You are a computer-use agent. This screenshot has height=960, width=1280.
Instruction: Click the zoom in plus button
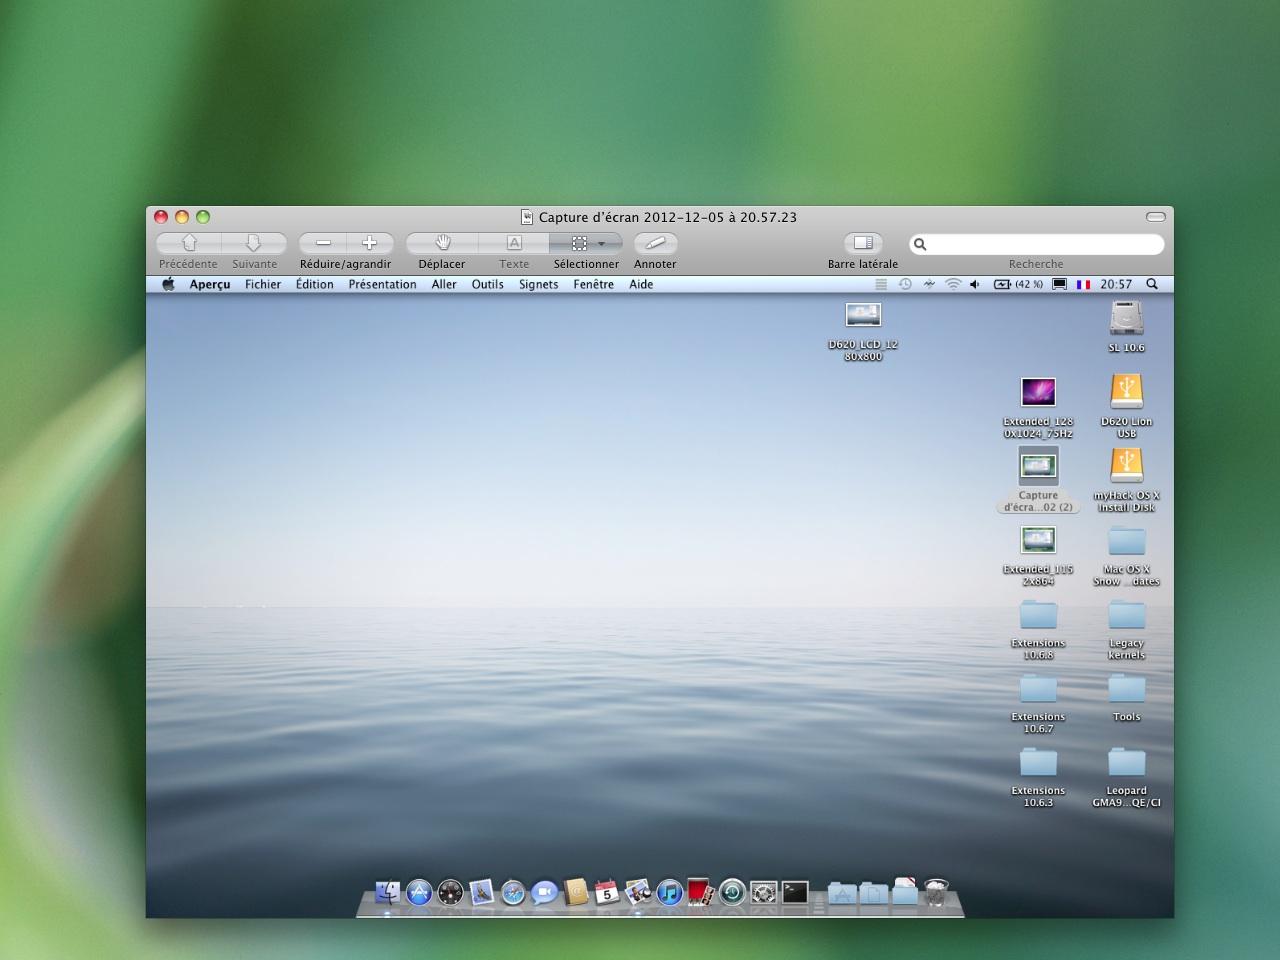tap(369, 243)
